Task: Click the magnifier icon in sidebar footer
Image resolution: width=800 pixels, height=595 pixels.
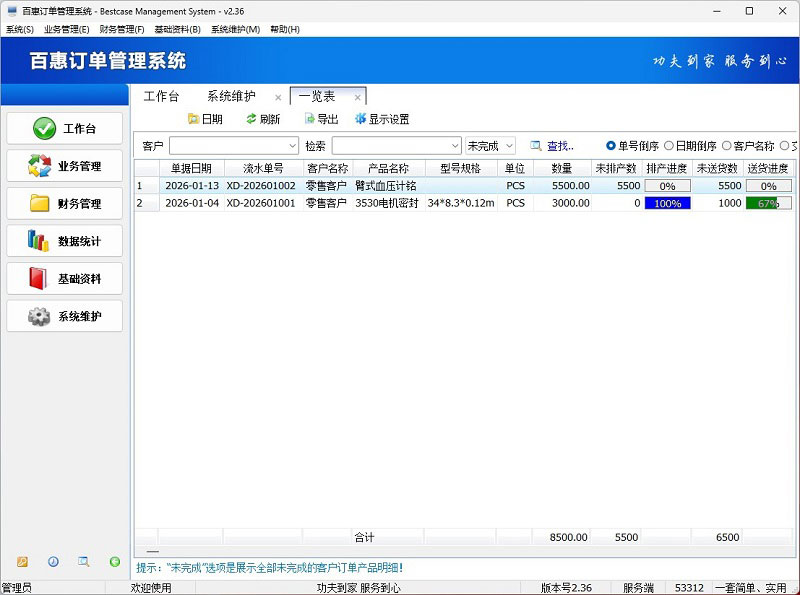Action: 84,562
